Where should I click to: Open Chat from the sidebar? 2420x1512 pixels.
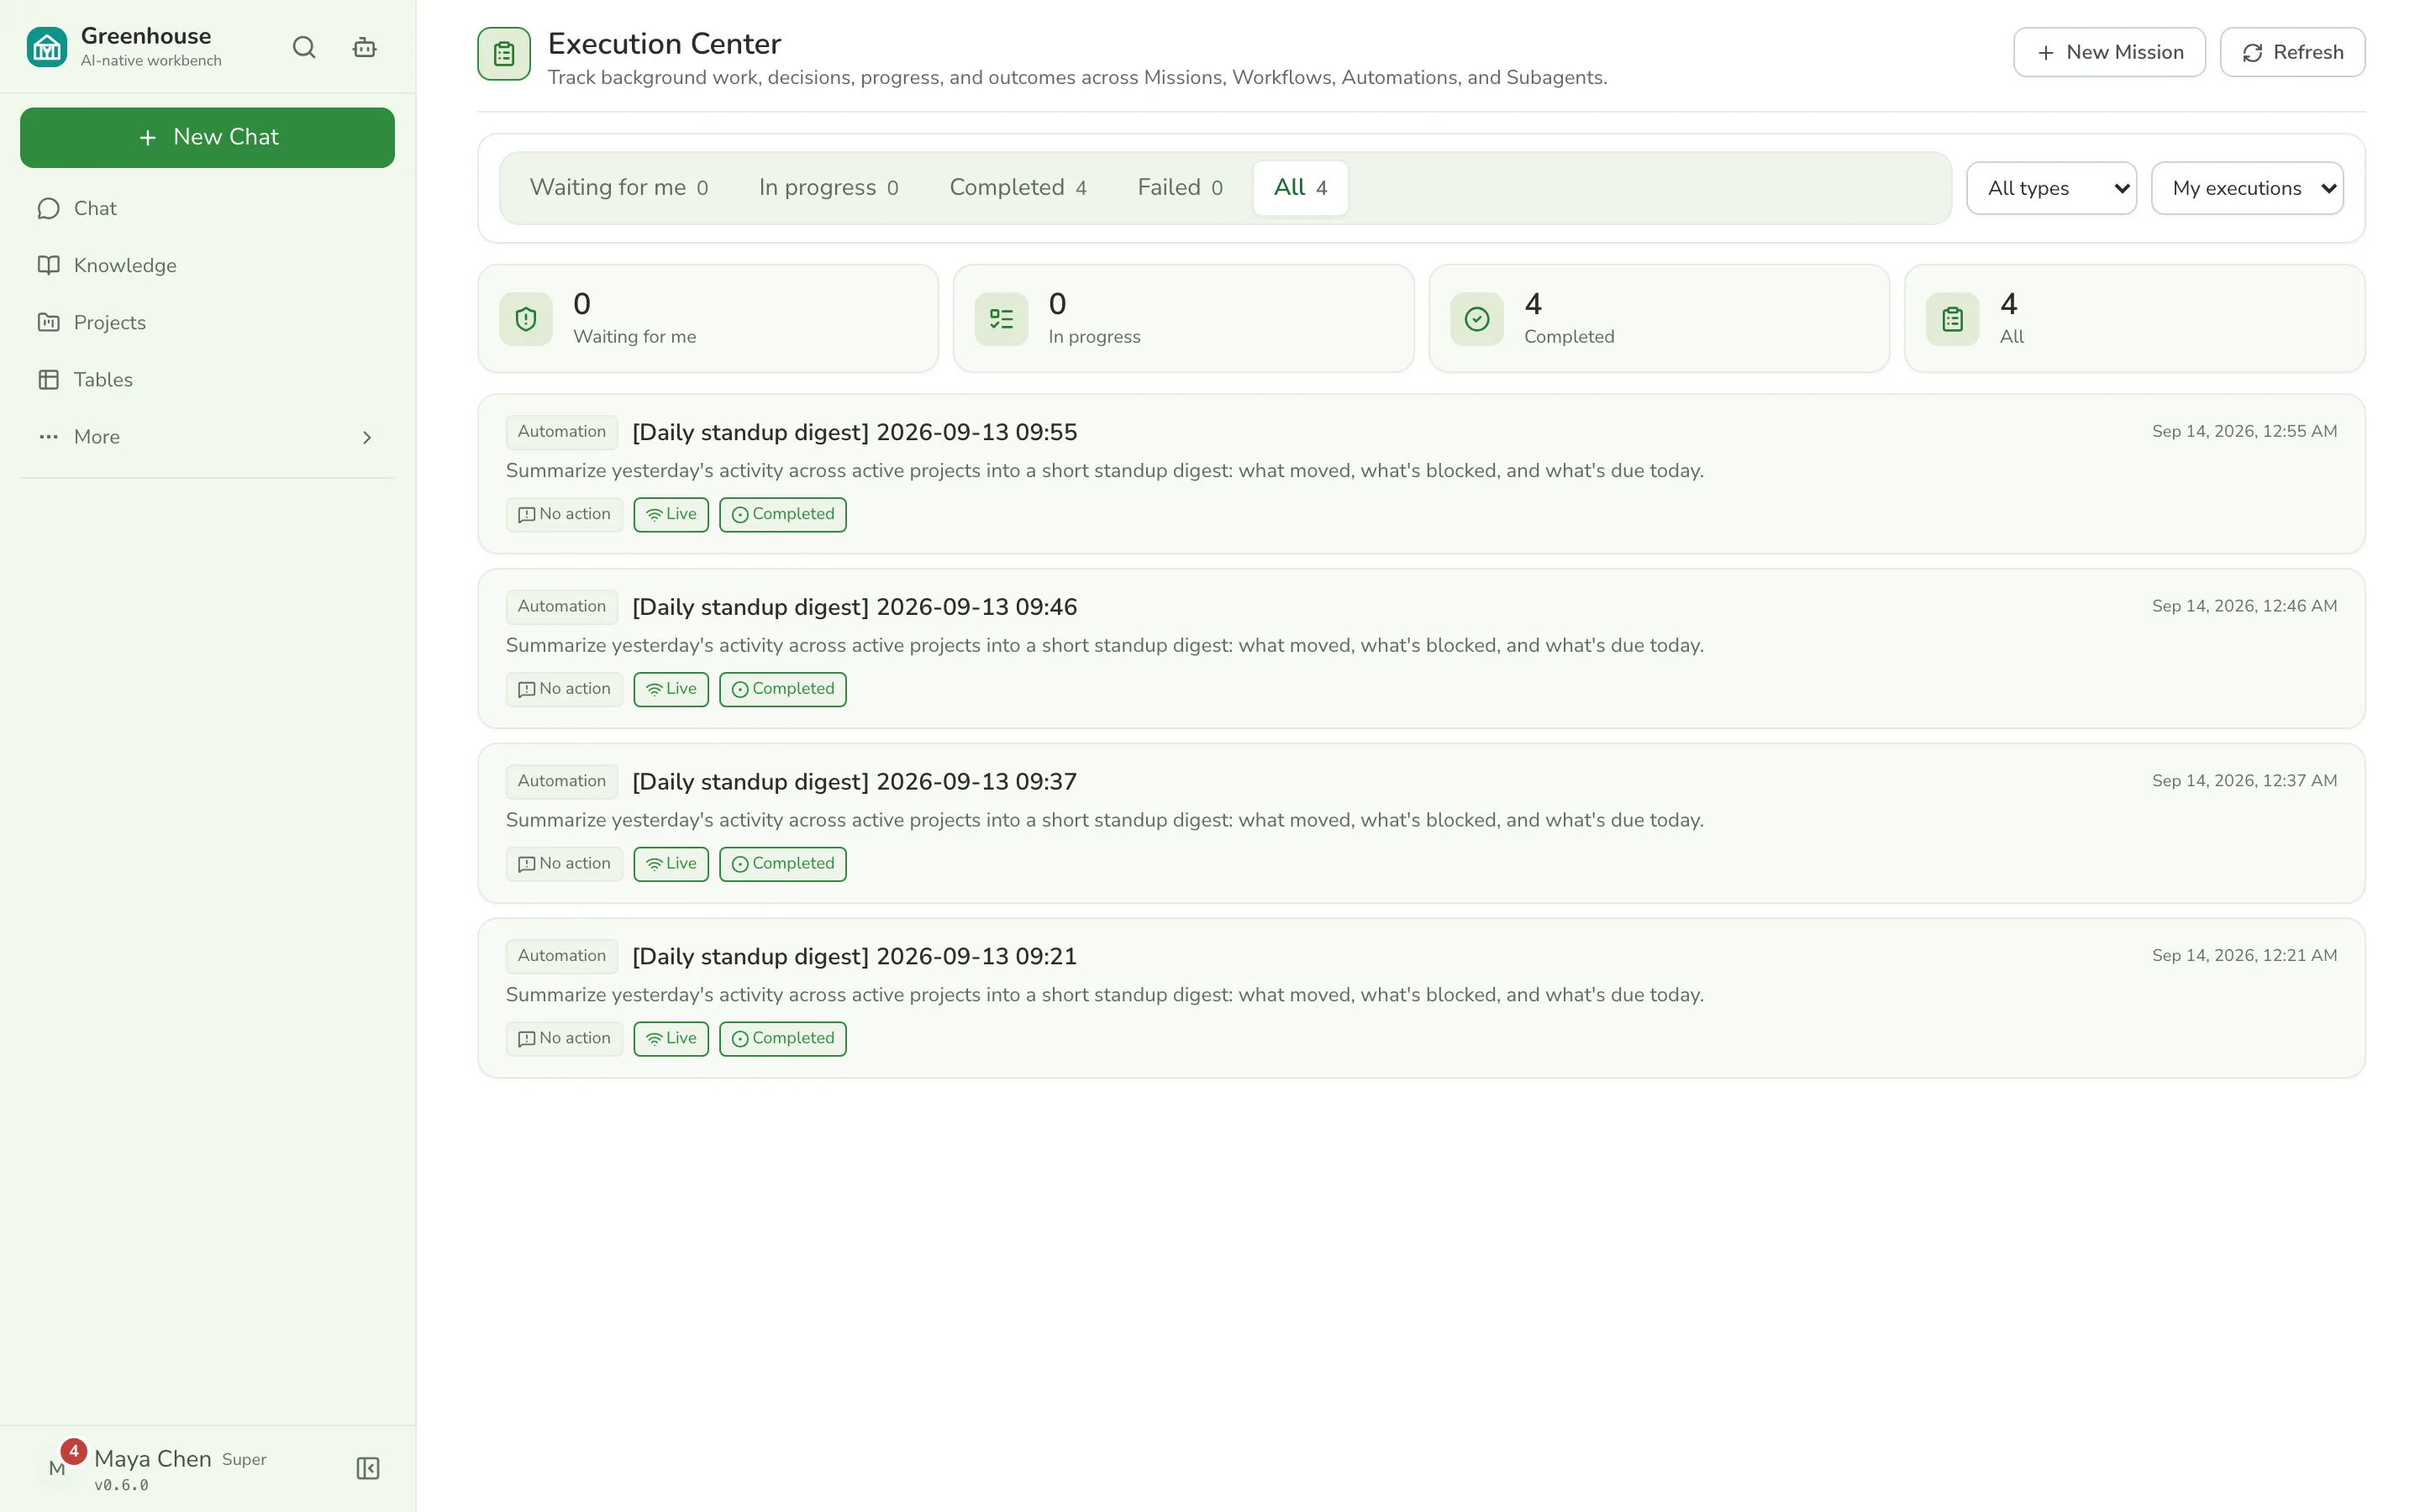pos(207,208)
